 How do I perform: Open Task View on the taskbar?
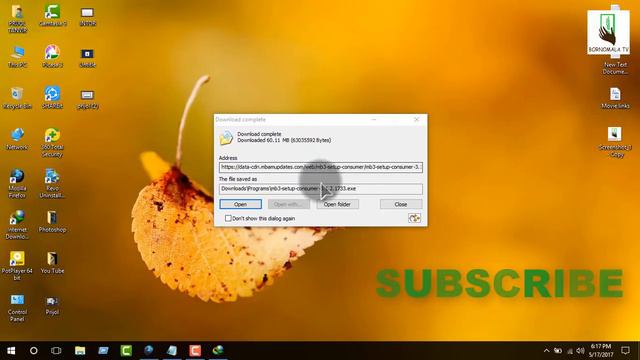(56, 351)
